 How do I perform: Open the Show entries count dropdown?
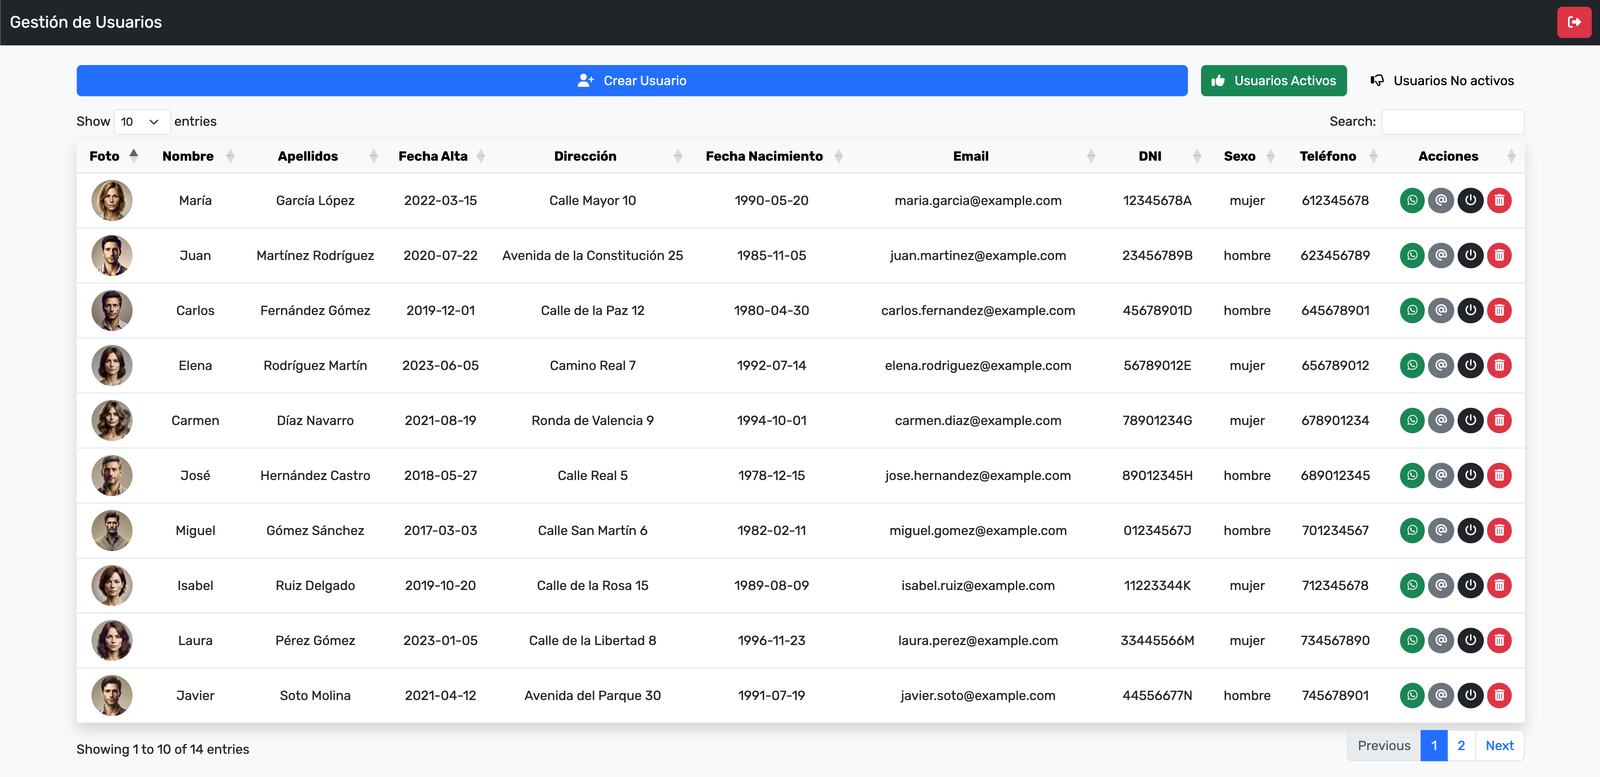(142, 122)
